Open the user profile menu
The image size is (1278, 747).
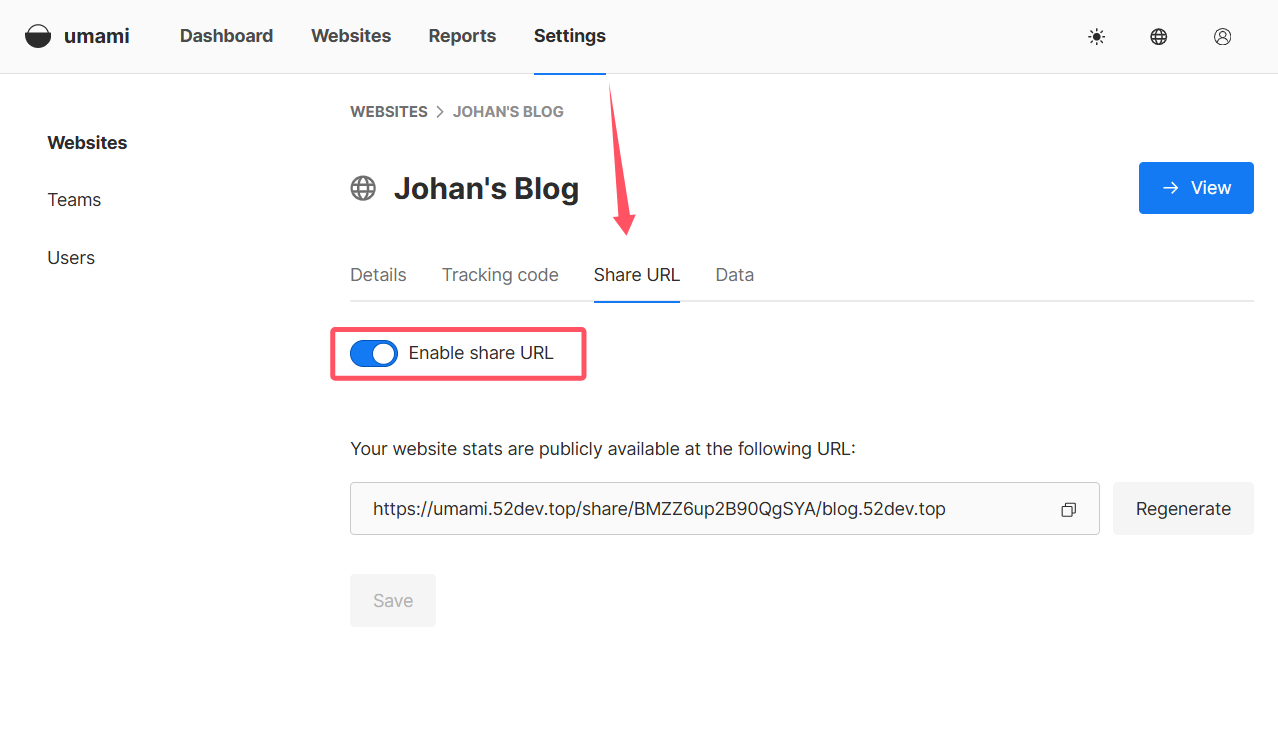[x=1222, y=37]
